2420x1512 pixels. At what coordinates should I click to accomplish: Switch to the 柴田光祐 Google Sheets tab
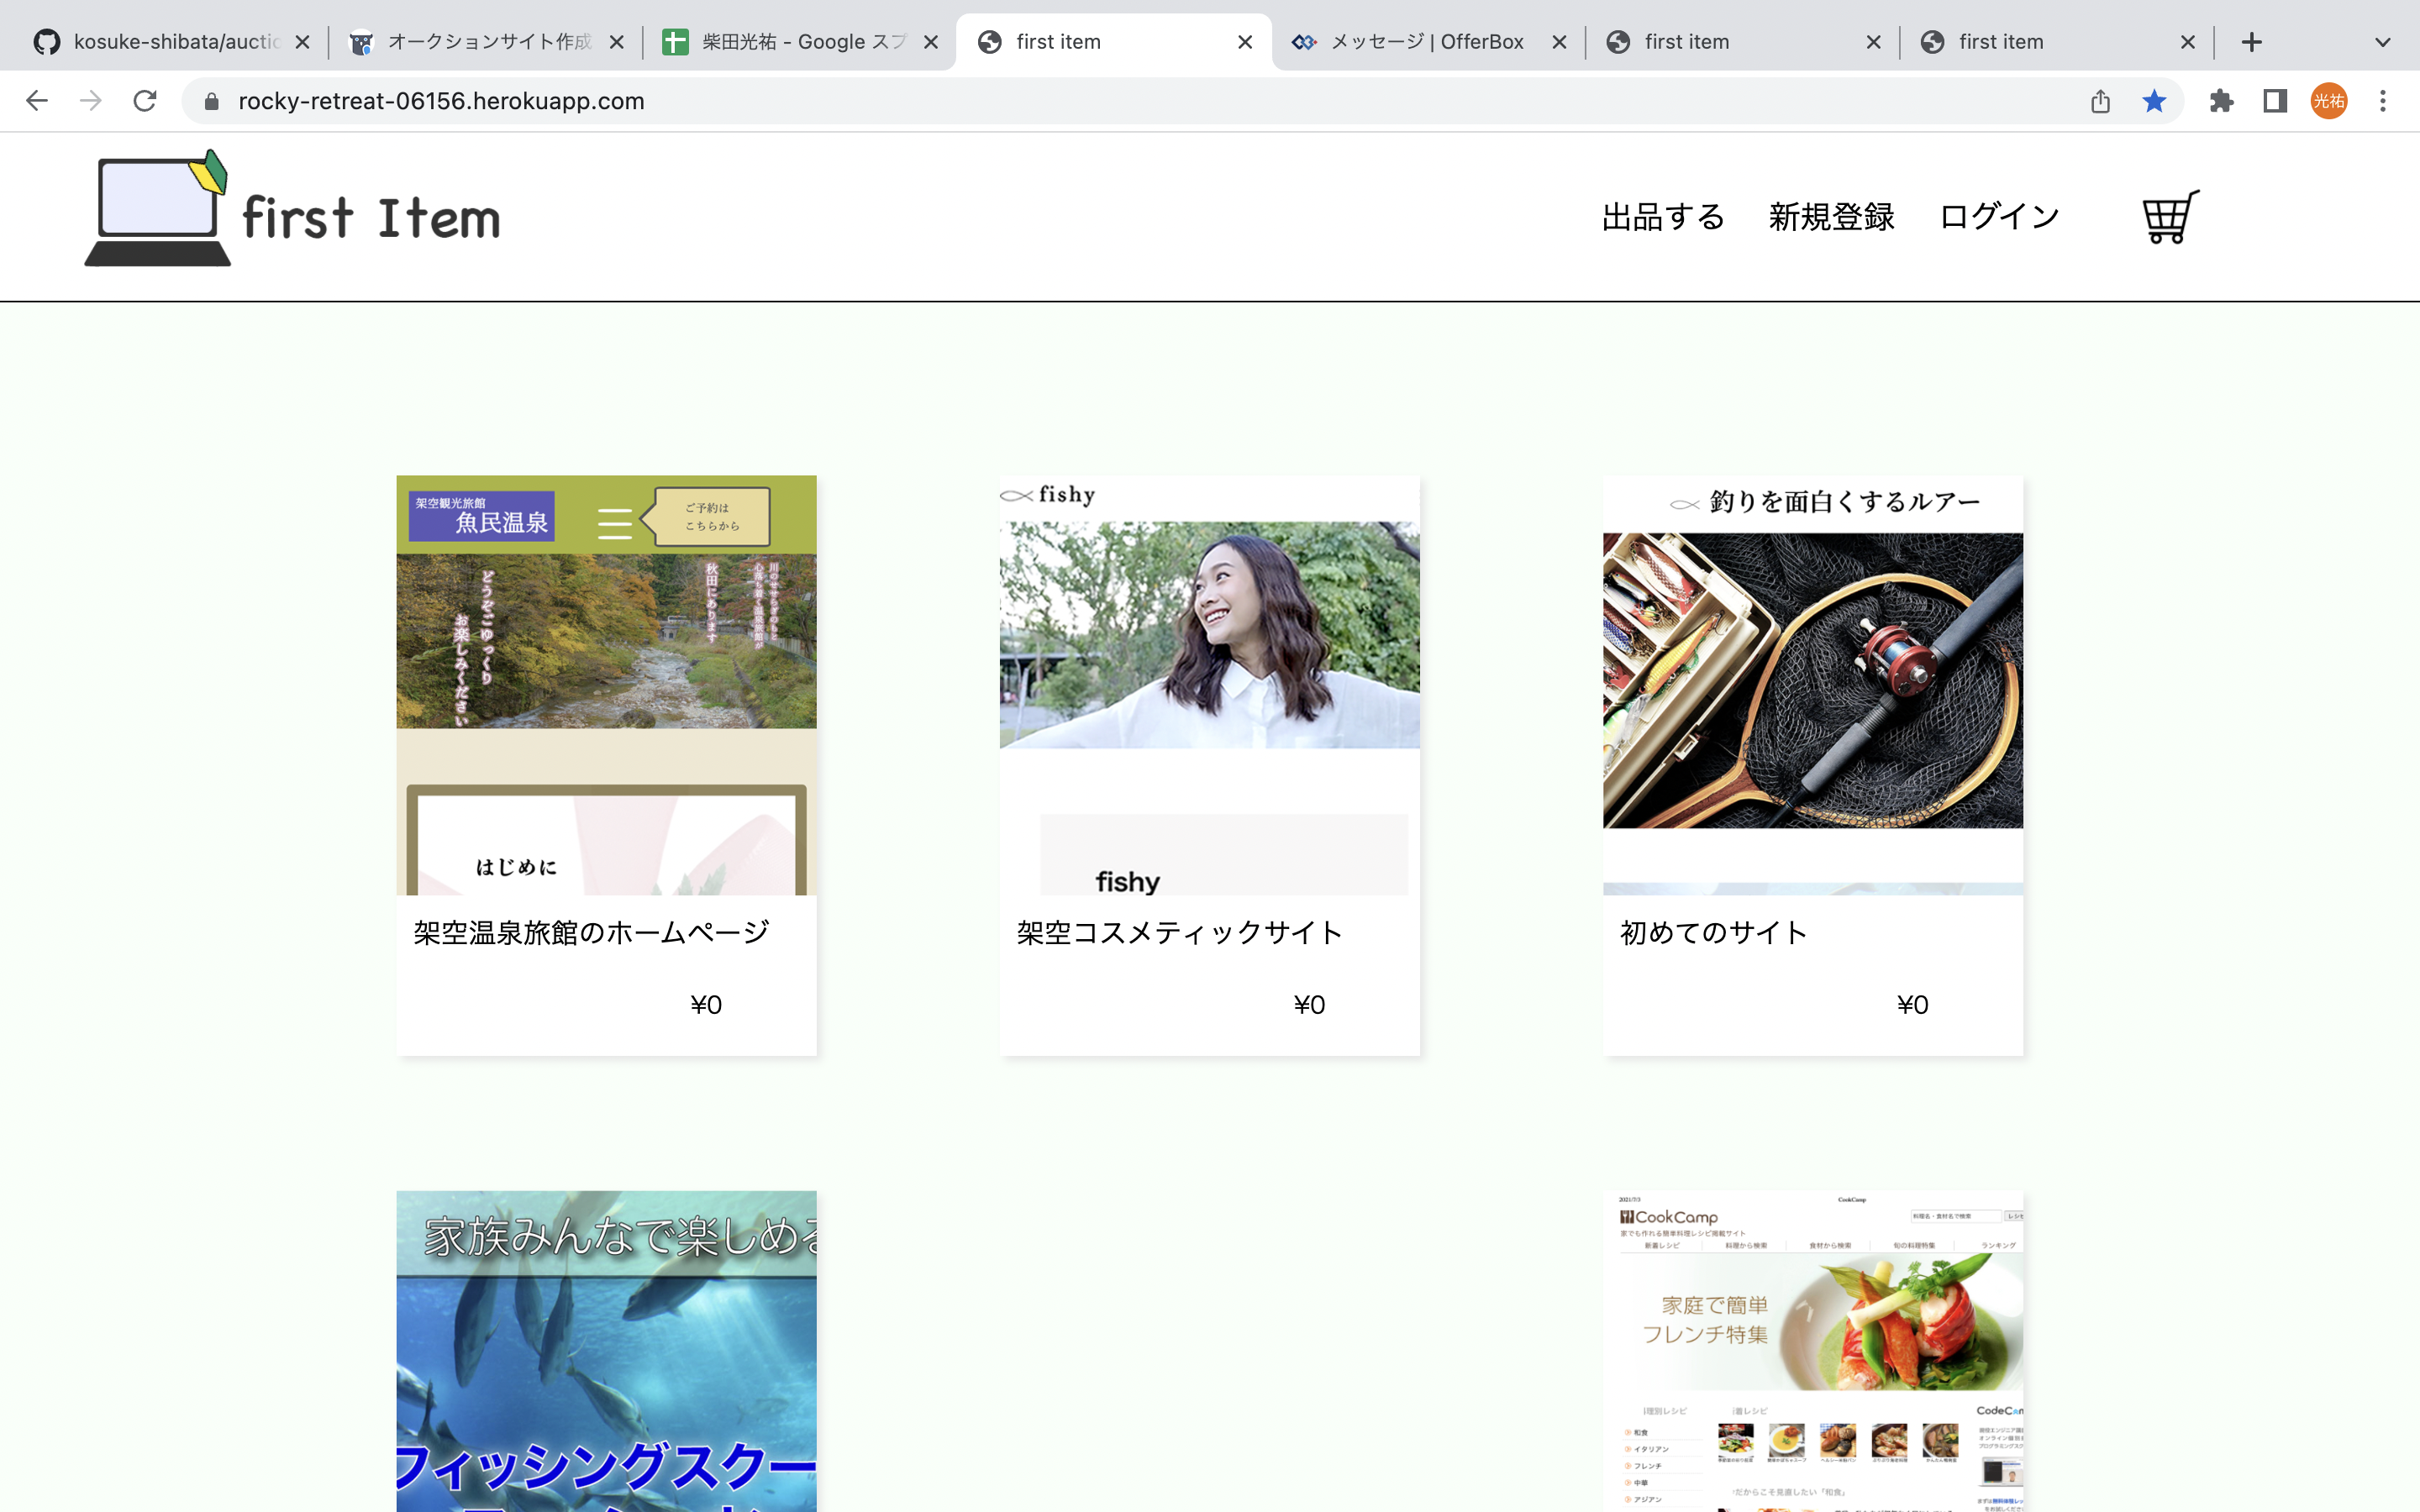click(x=800, y=42)
